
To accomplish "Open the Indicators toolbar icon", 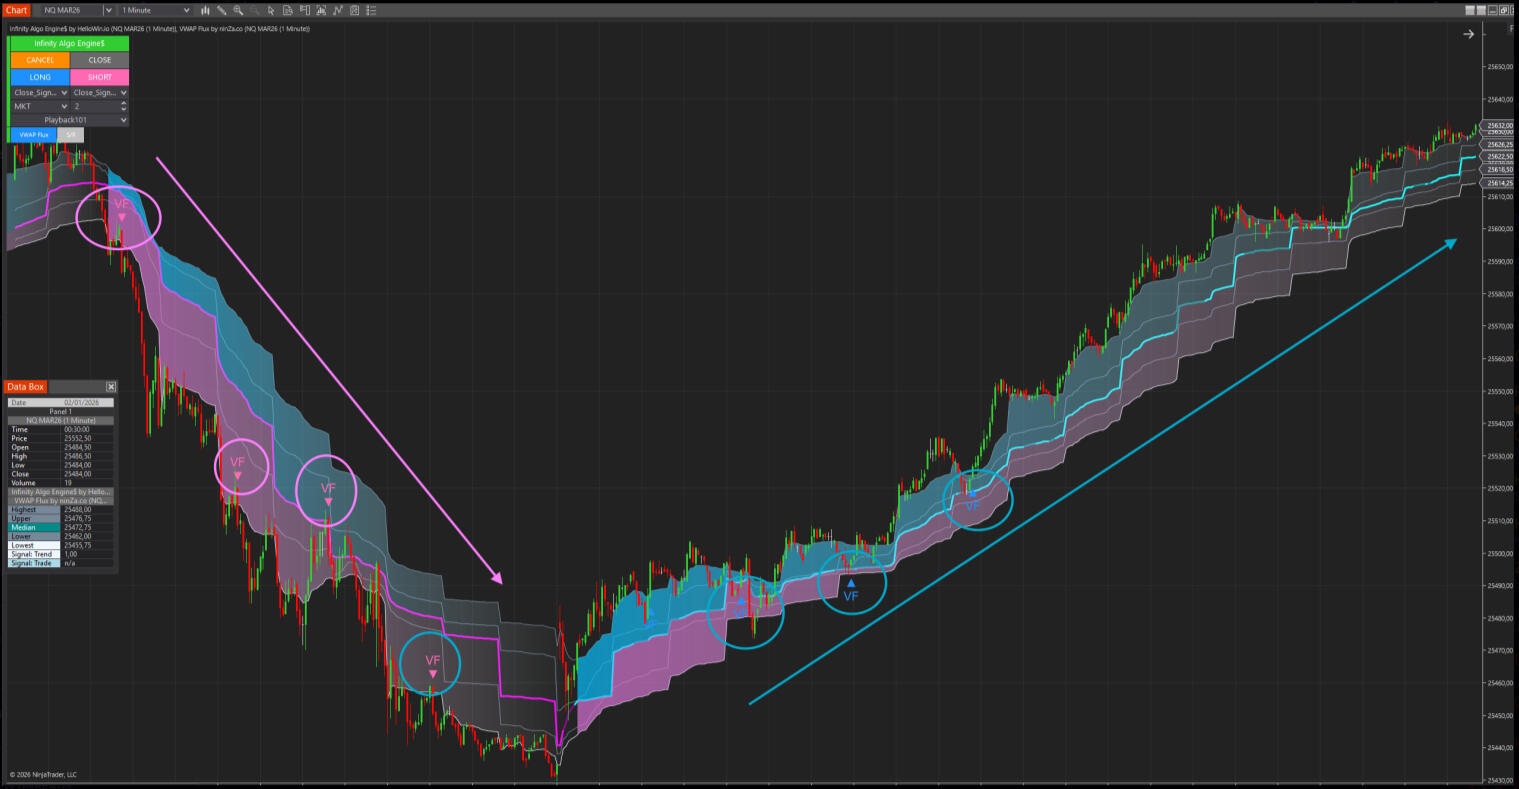I will click(x=339, y=10).
